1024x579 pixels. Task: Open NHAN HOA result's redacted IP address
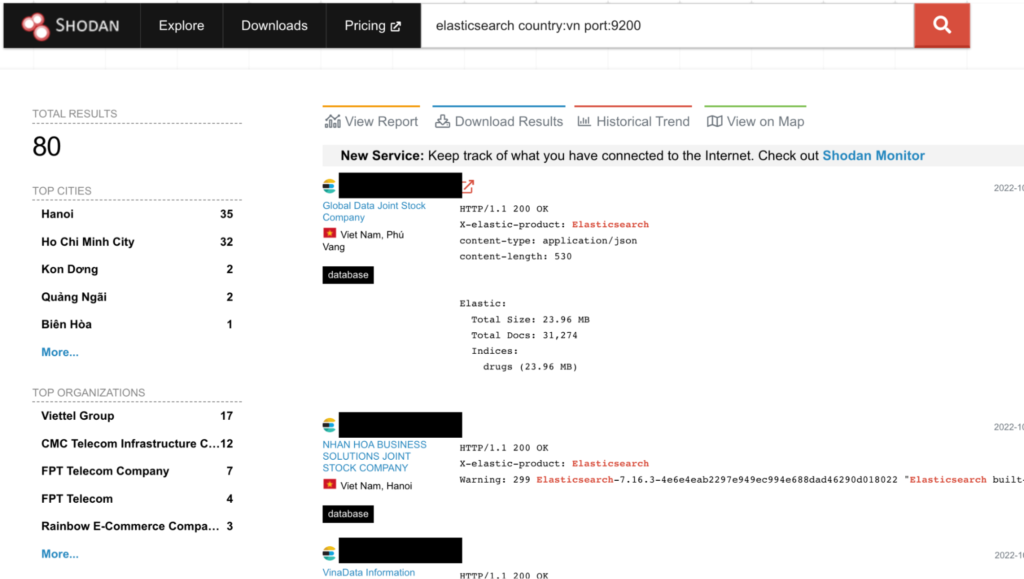coord(400,424)
